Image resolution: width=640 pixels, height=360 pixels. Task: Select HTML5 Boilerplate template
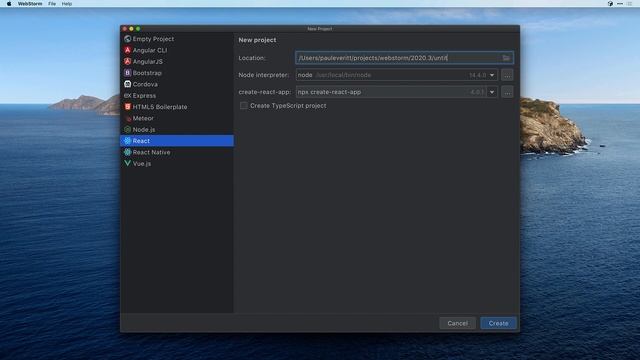[177, 107]
